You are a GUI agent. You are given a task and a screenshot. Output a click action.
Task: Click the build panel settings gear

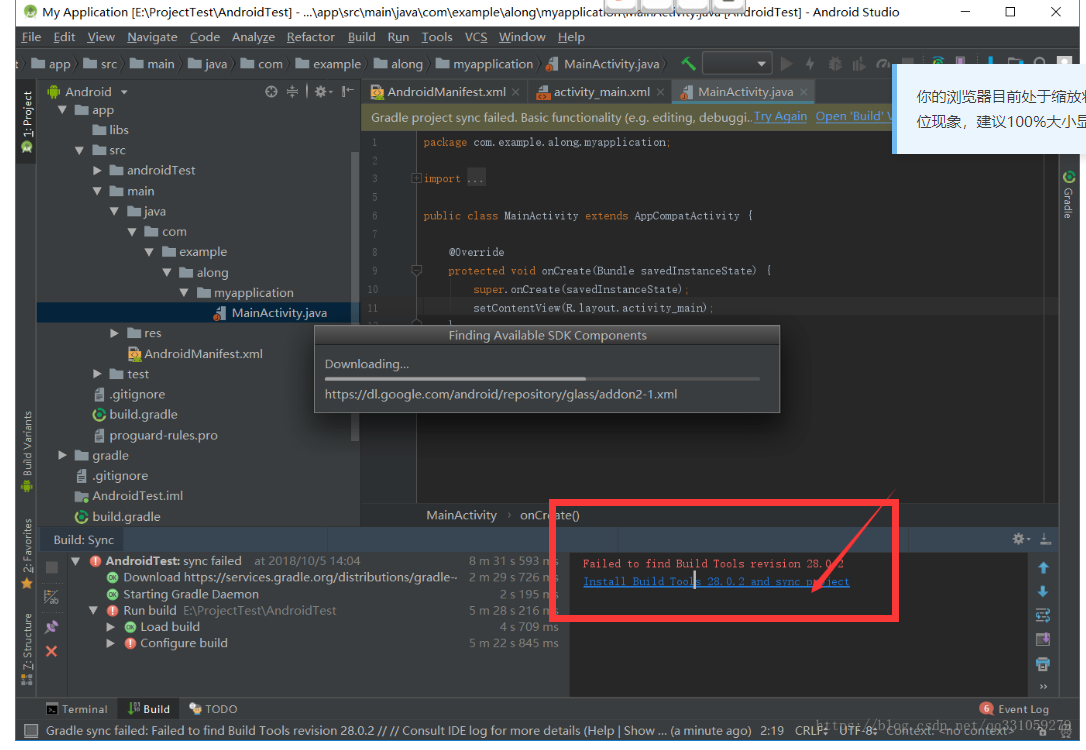tap(1021, 539)
